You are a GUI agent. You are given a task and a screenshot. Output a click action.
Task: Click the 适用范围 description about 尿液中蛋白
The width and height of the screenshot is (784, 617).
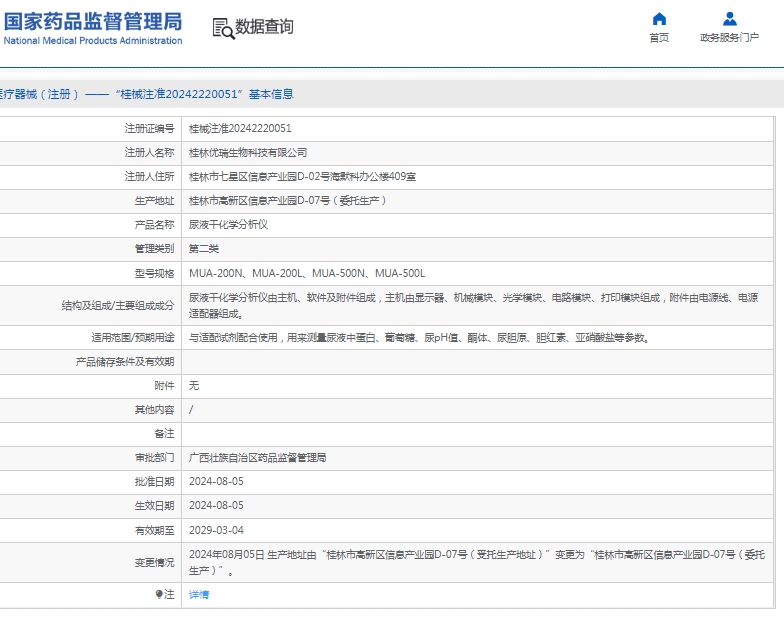(419, 338)
